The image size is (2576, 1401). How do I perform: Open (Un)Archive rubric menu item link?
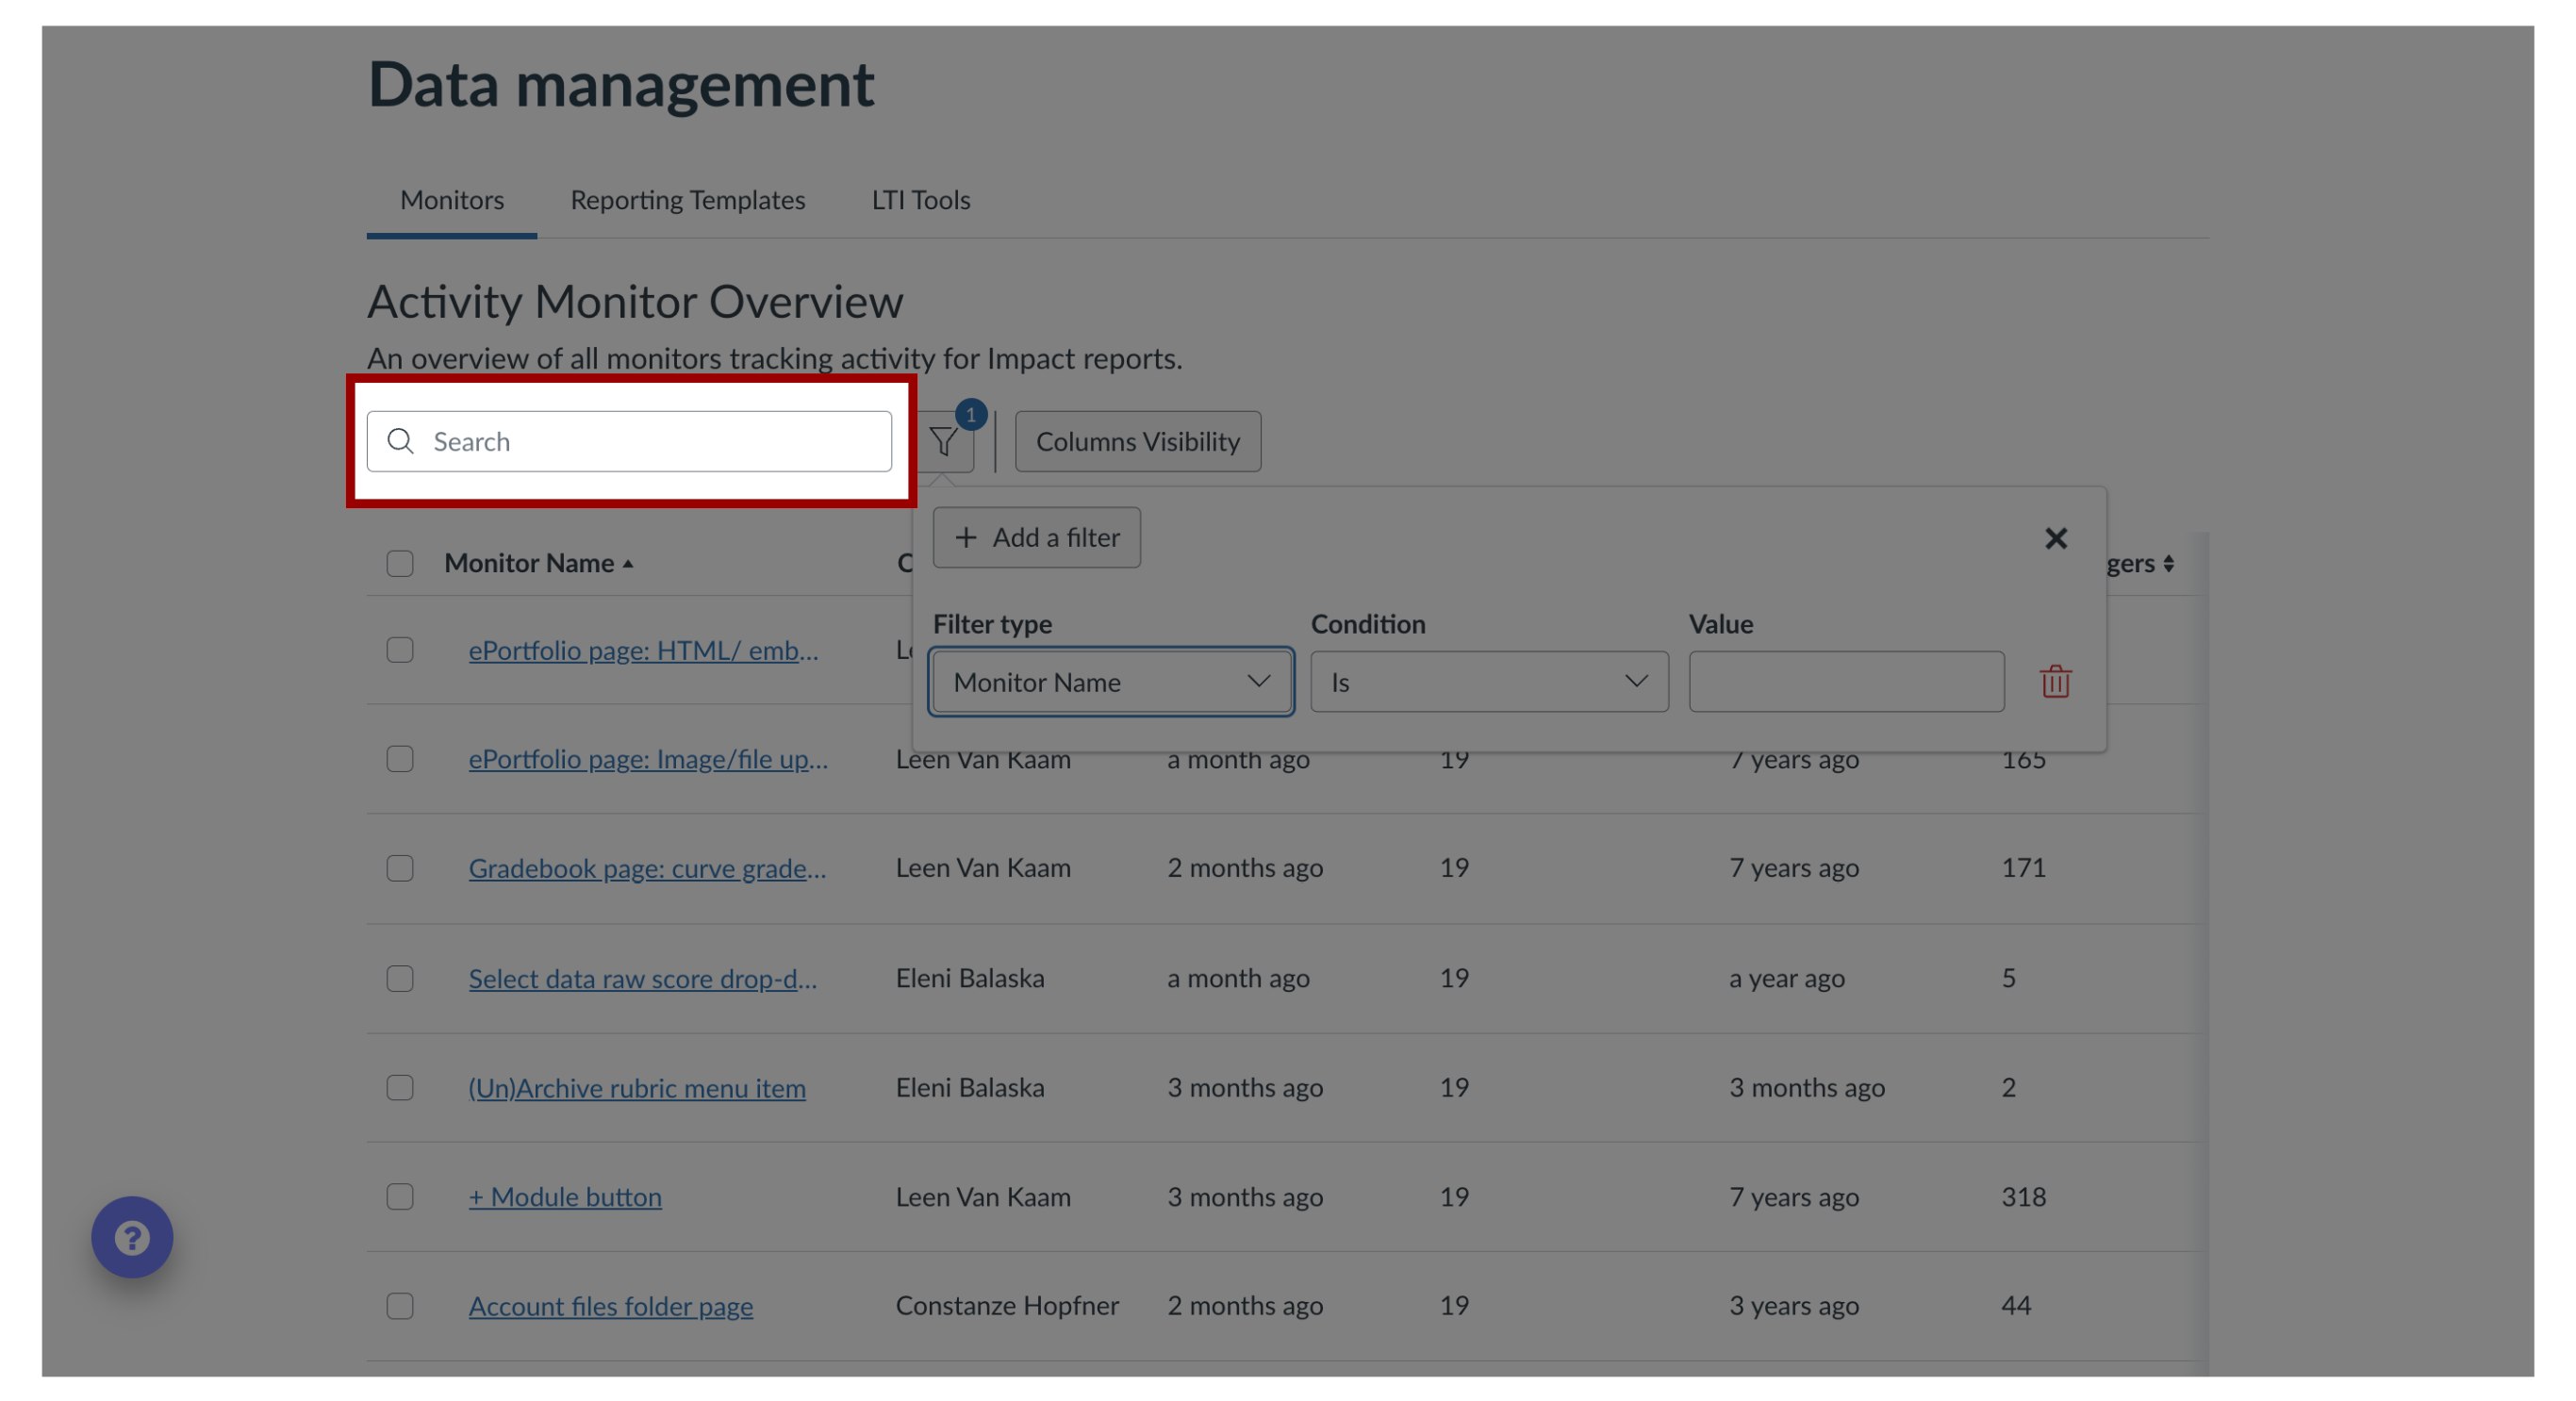637,1087
